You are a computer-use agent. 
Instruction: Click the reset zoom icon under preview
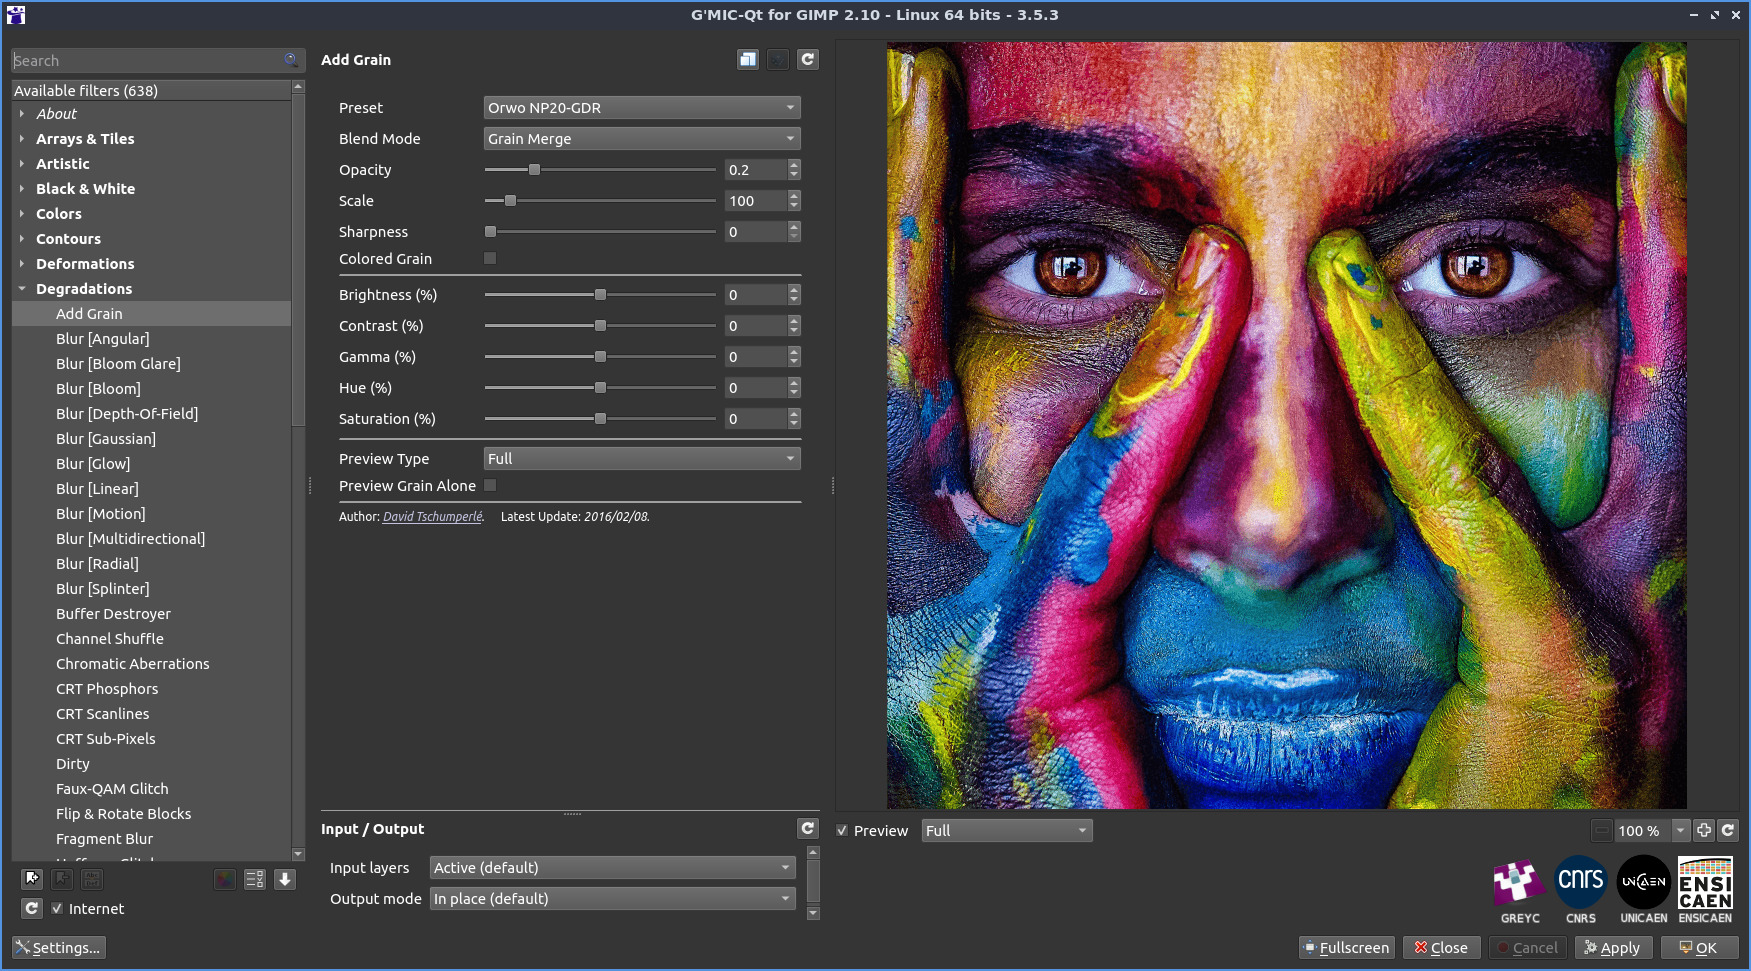click(x=1728, y=830)
